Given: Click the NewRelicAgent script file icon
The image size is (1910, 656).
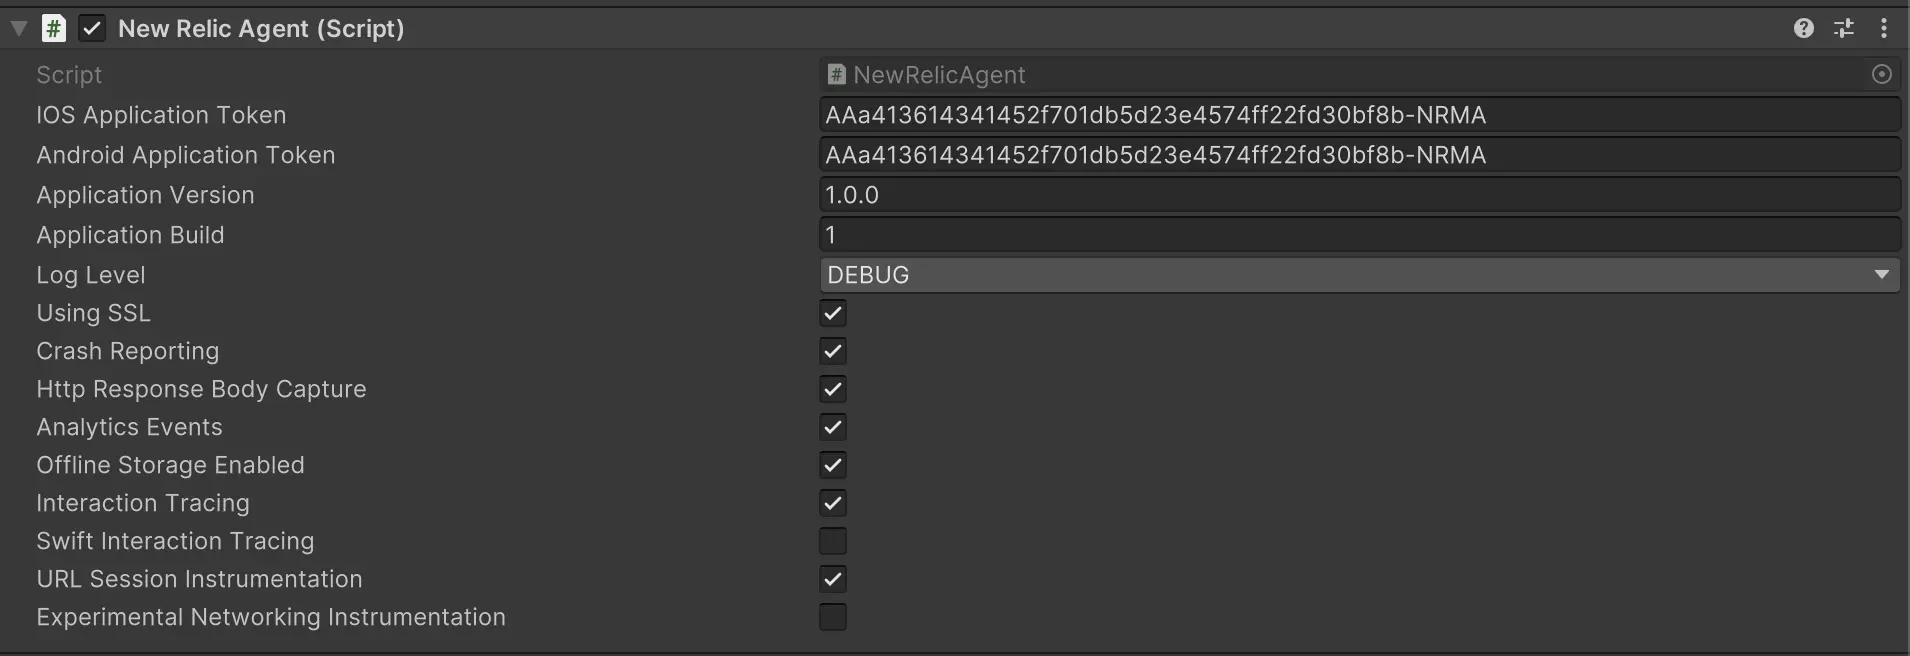Looking at the screenshot, I should coord(837,74).
